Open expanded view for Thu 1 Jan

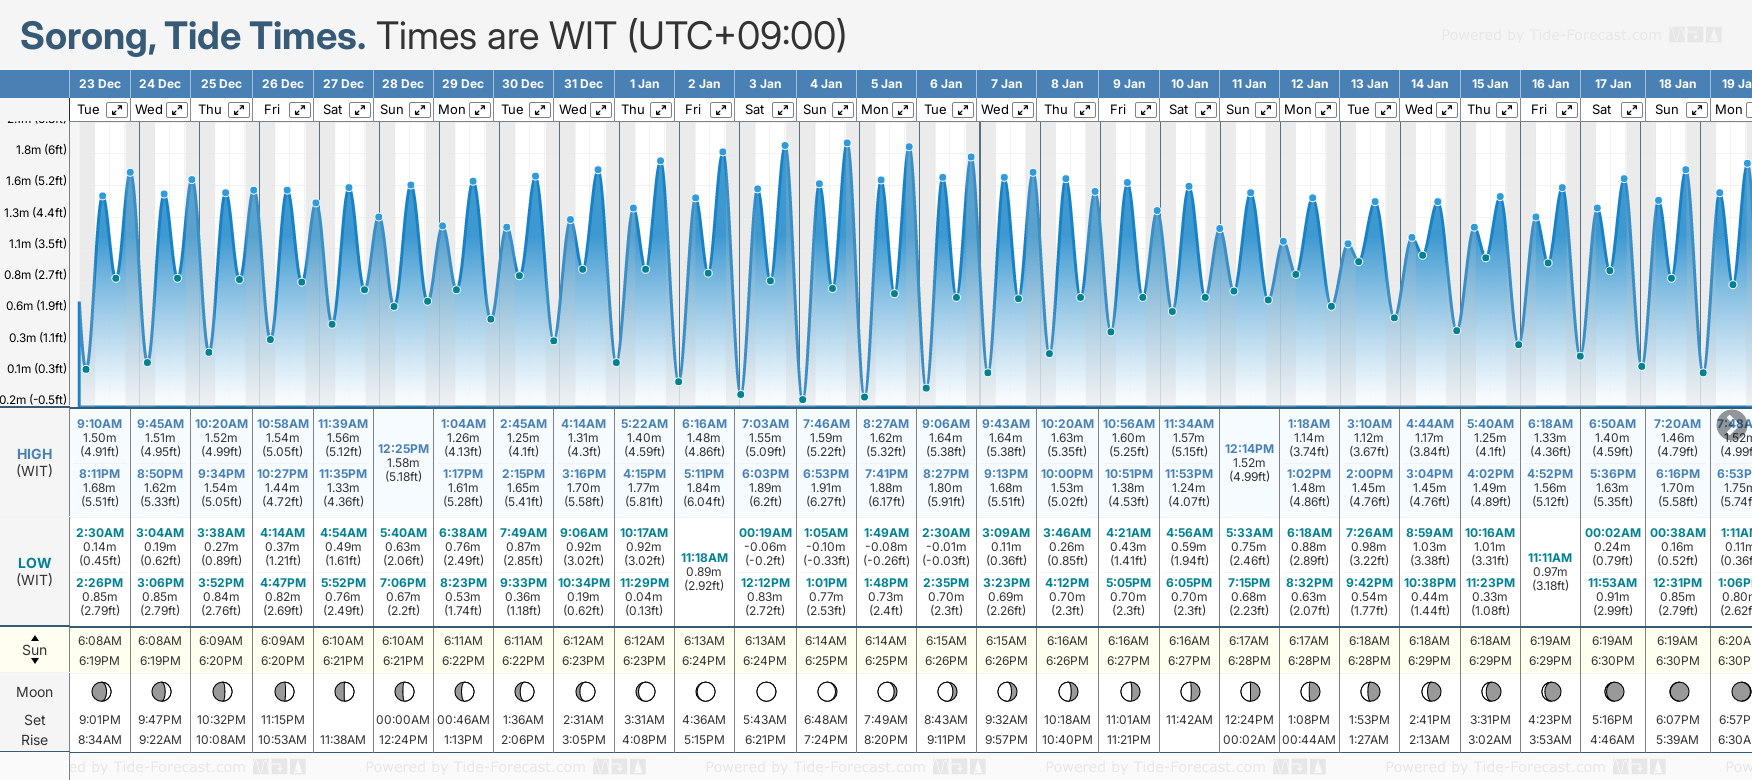click(x=661, y=110)
